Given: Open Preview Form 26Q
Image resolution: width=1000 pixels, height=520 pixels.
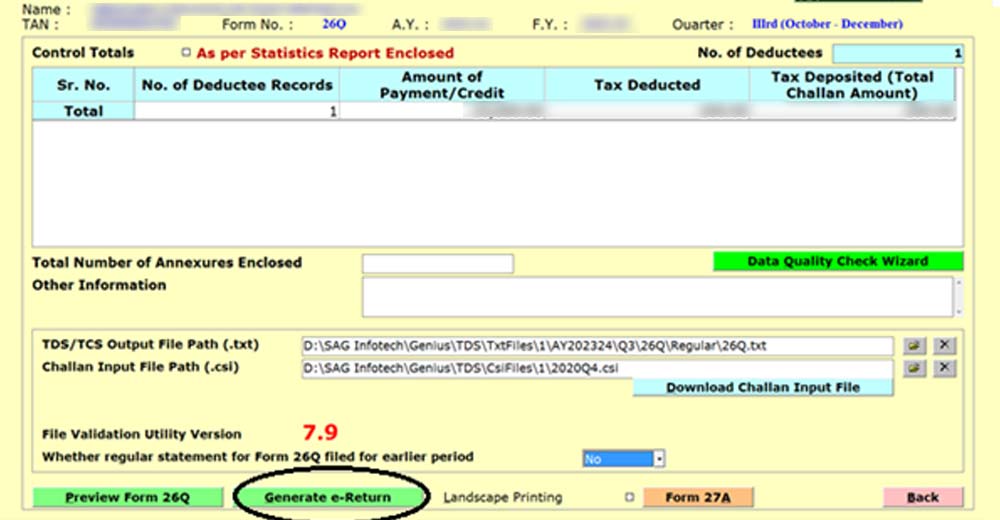Looking at the screenshot, I should (x=127, y=497).
